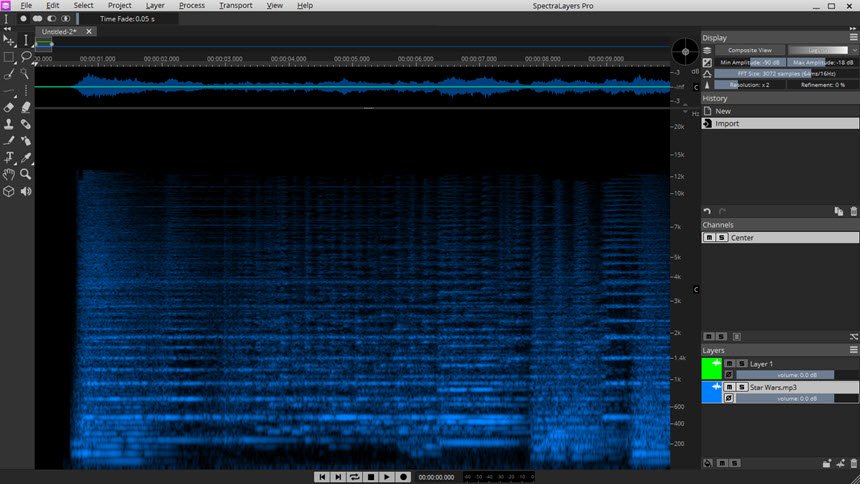Click the undo arrow in History panel
860x484 pixels.
pos(707,211)
